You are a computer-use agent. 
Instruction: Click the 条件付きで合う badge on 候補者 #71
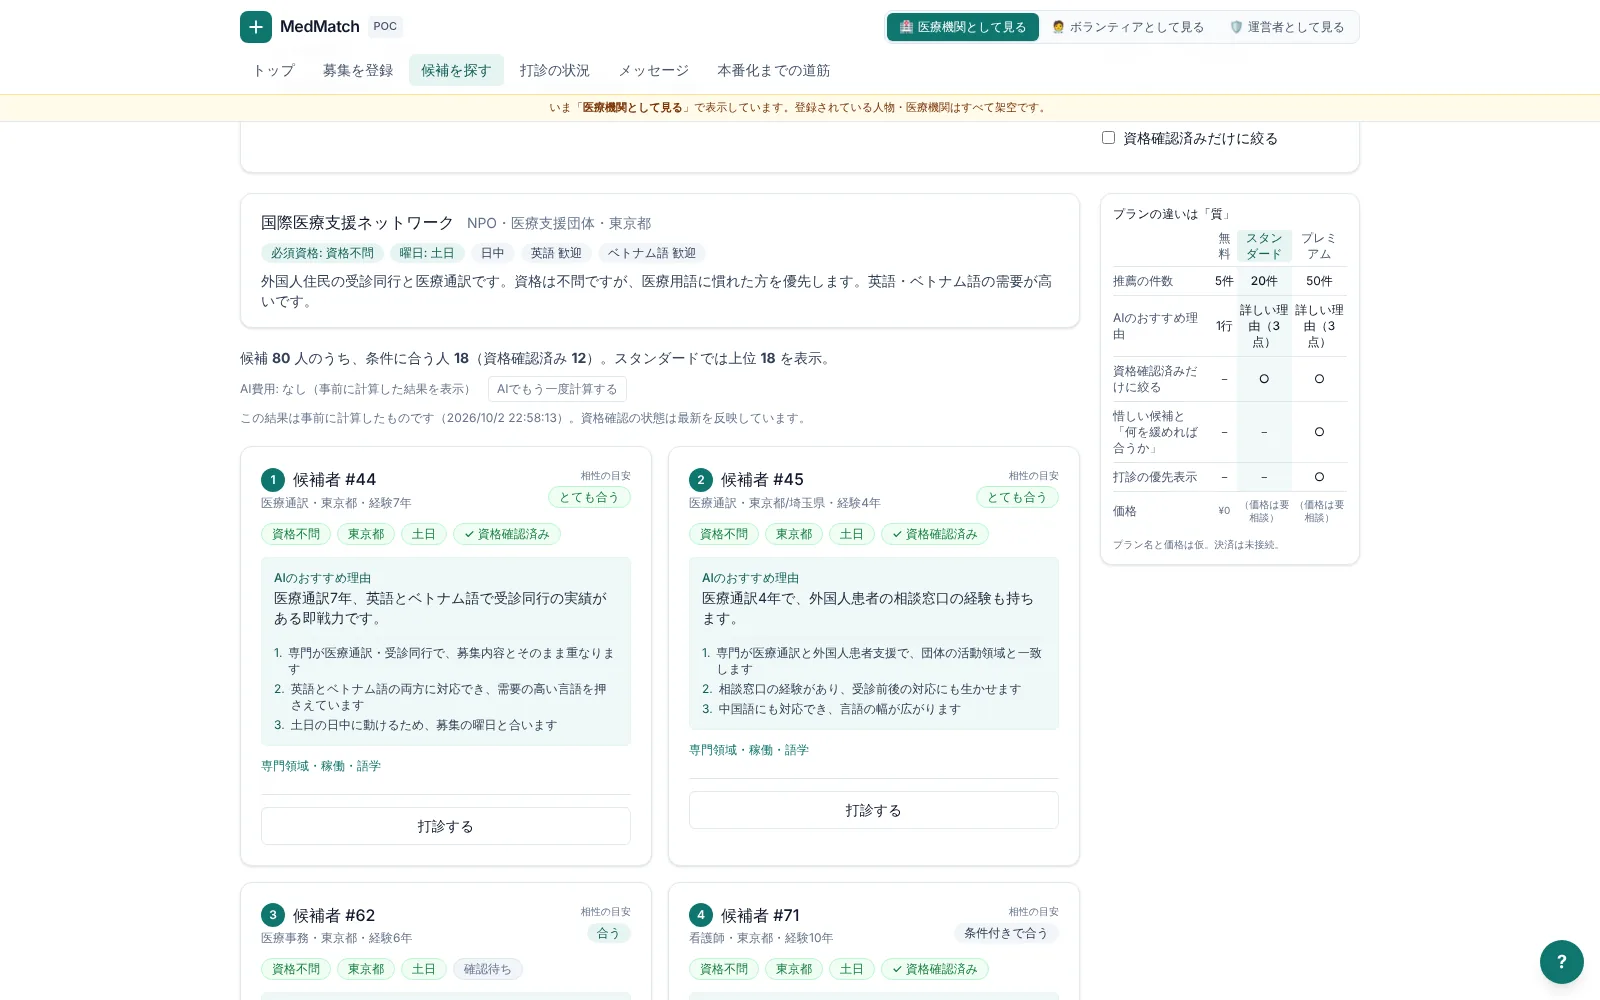click(1006, 933)
